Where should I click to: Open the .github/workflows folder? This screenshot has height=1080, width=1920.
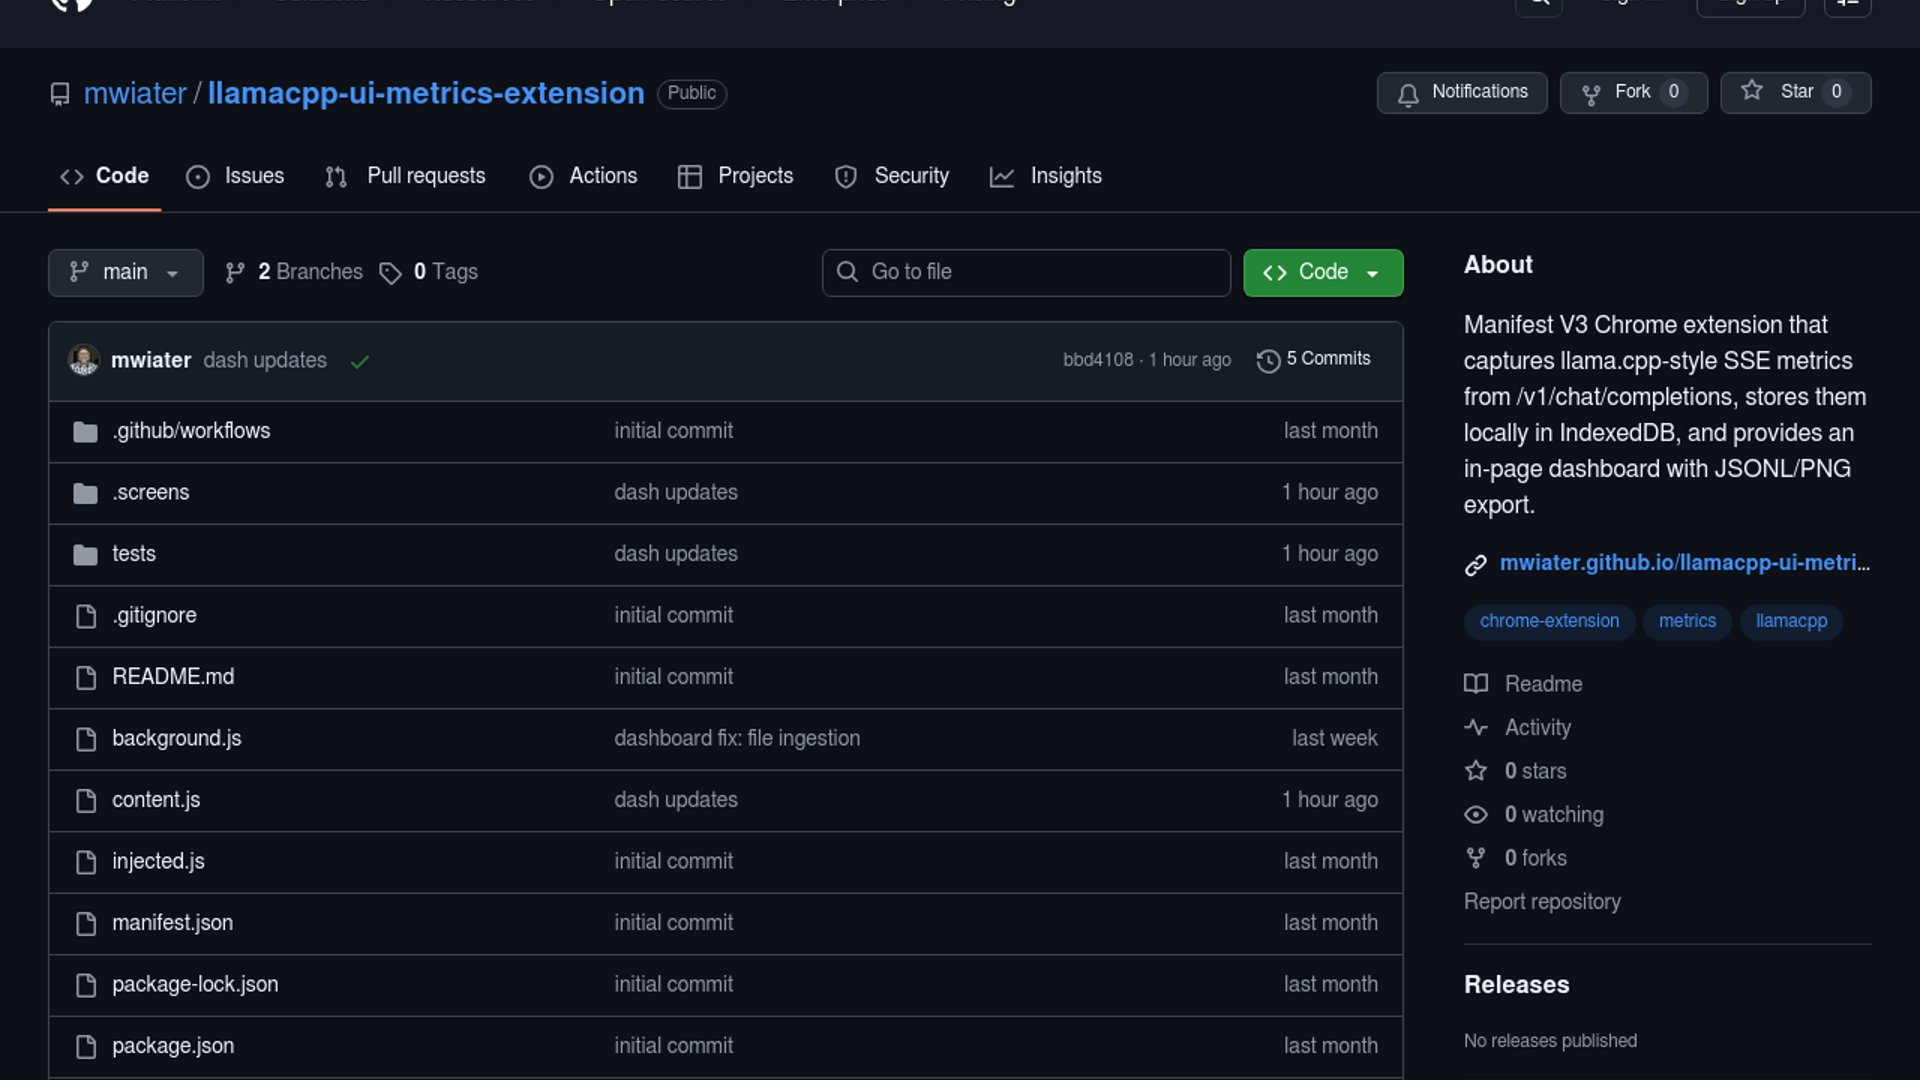pos(191,431)
